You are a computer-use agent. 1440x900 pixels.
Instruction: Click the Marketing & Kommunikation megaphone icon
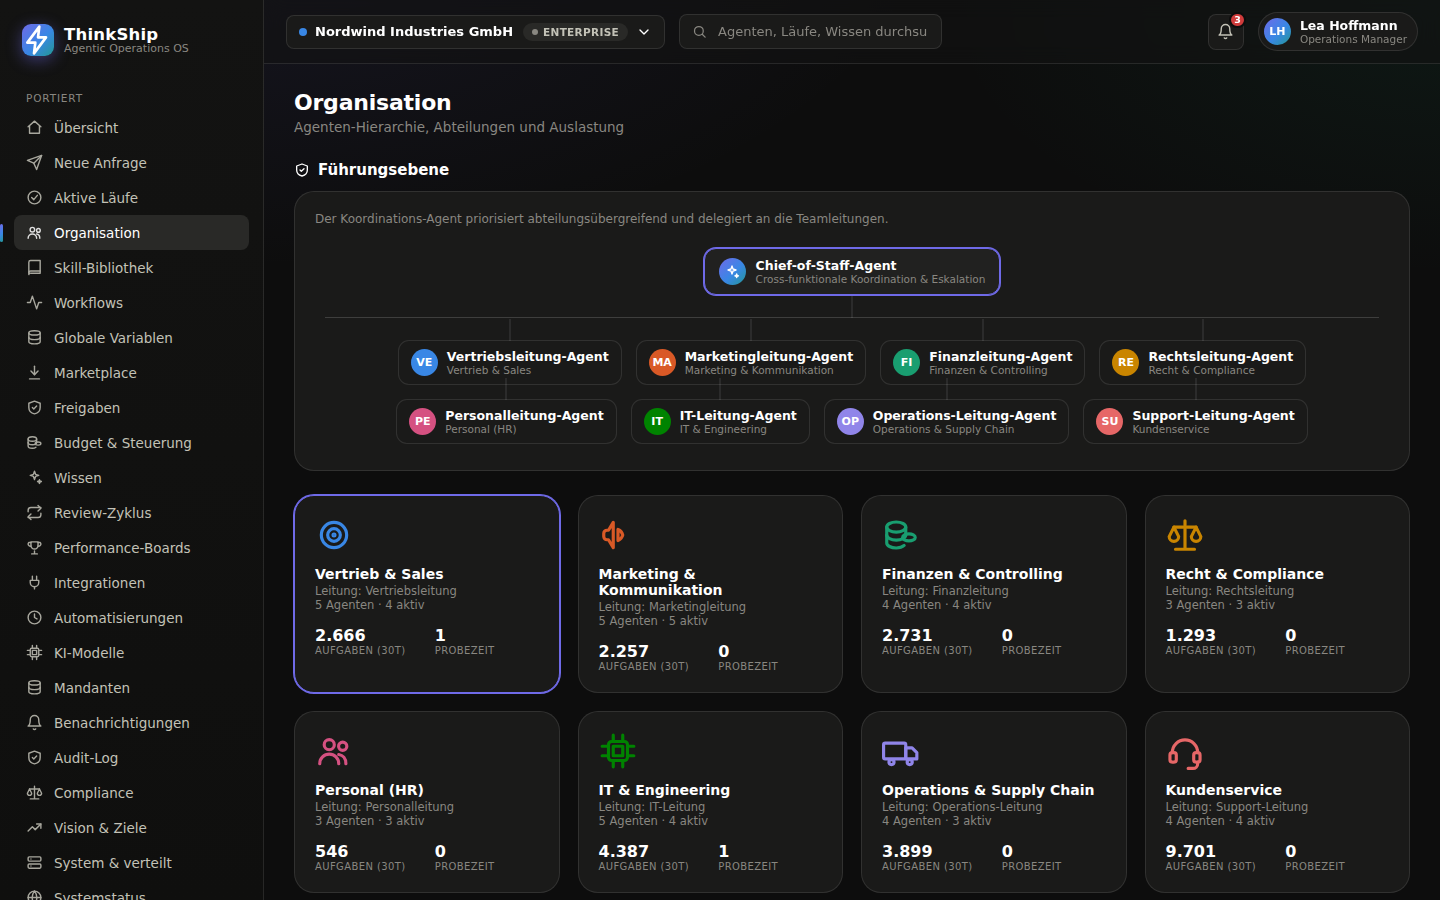click(614, 535)
